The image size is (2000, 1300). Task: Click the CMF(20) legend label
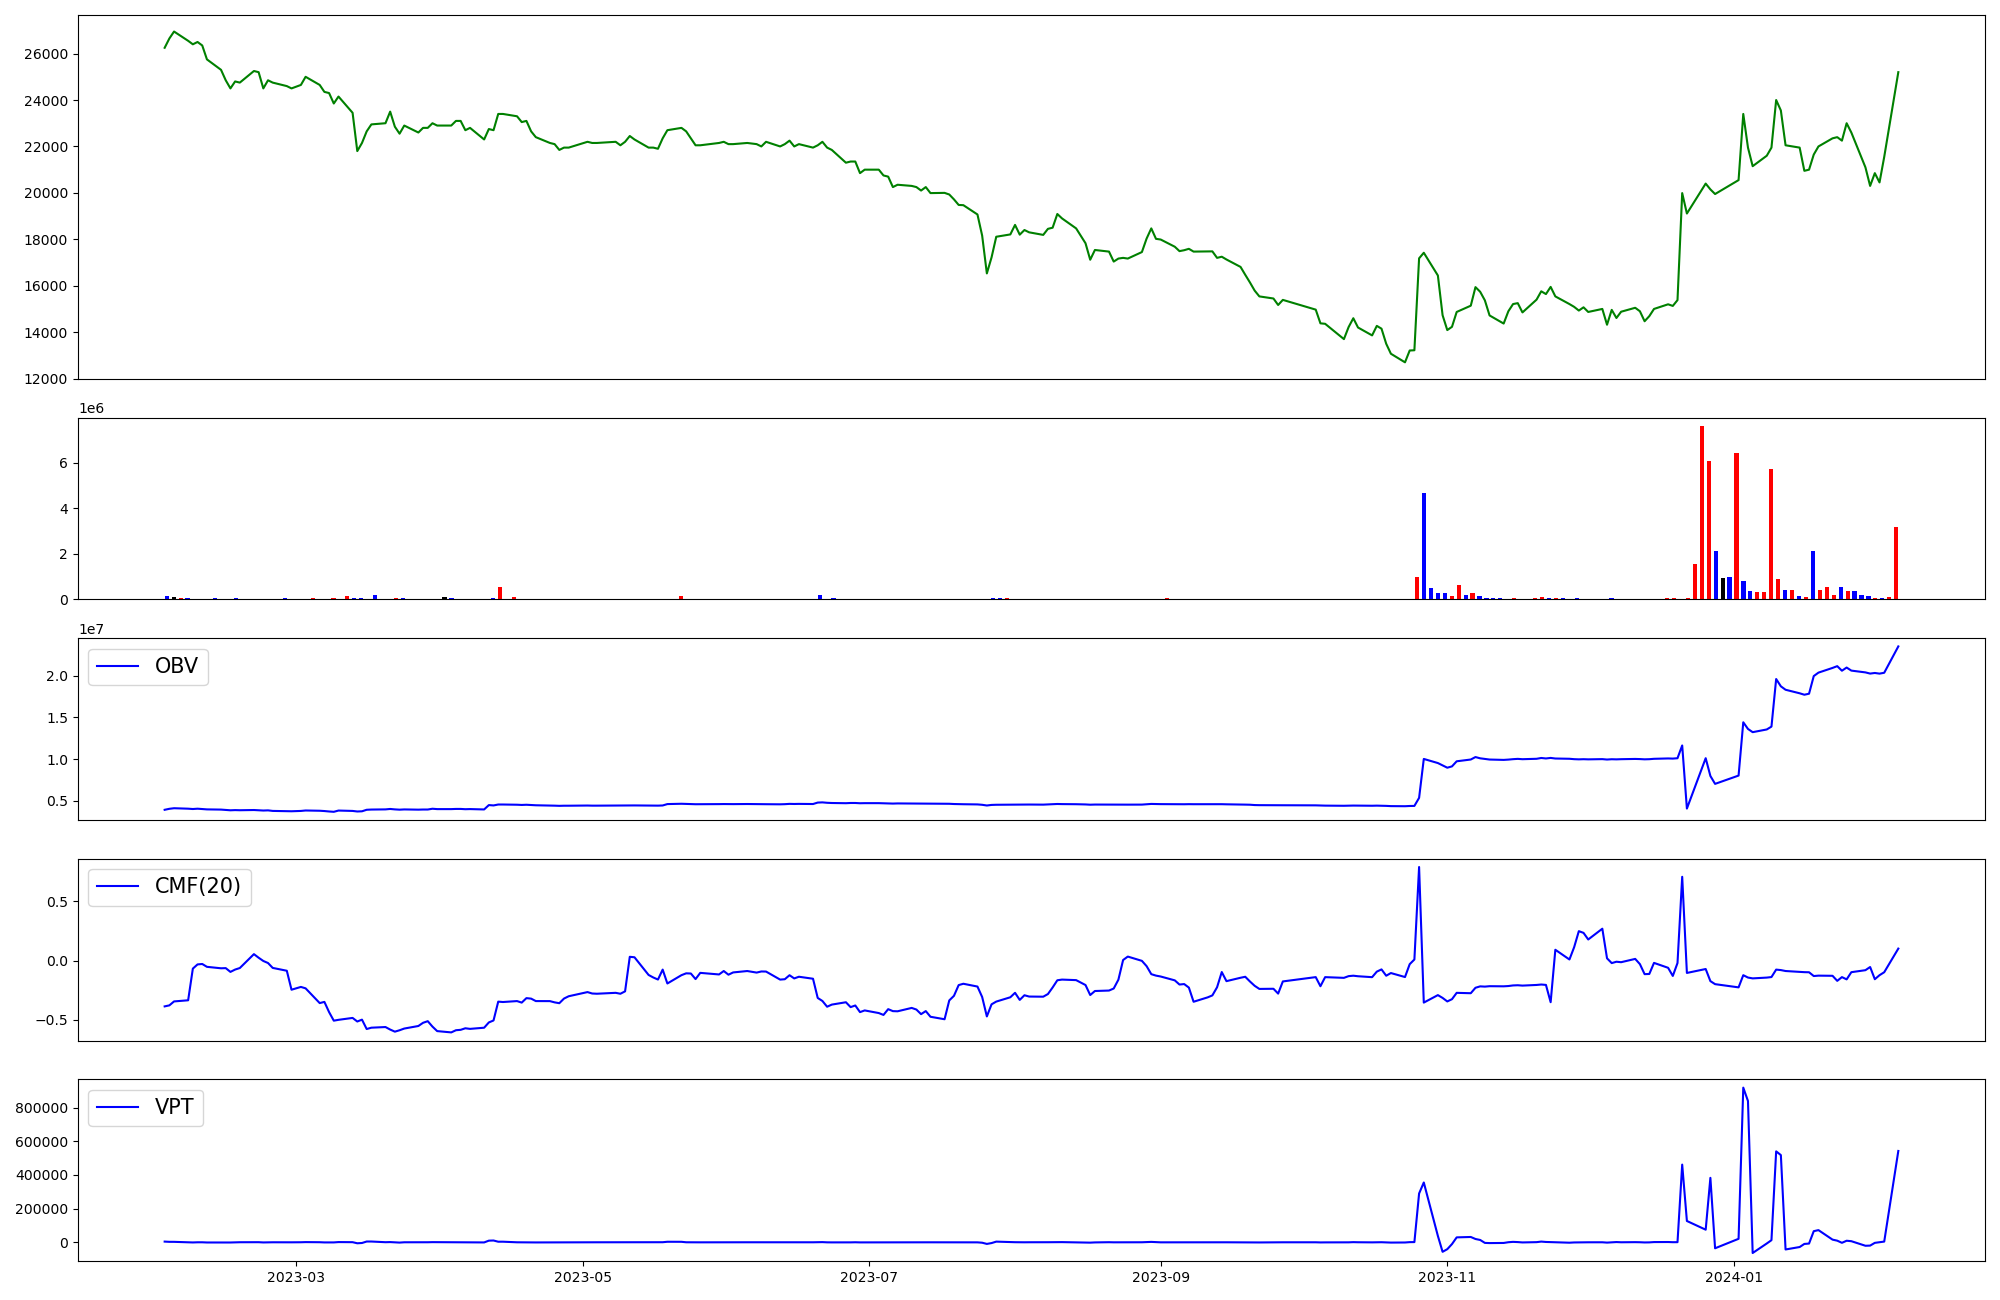coord(198,886)
